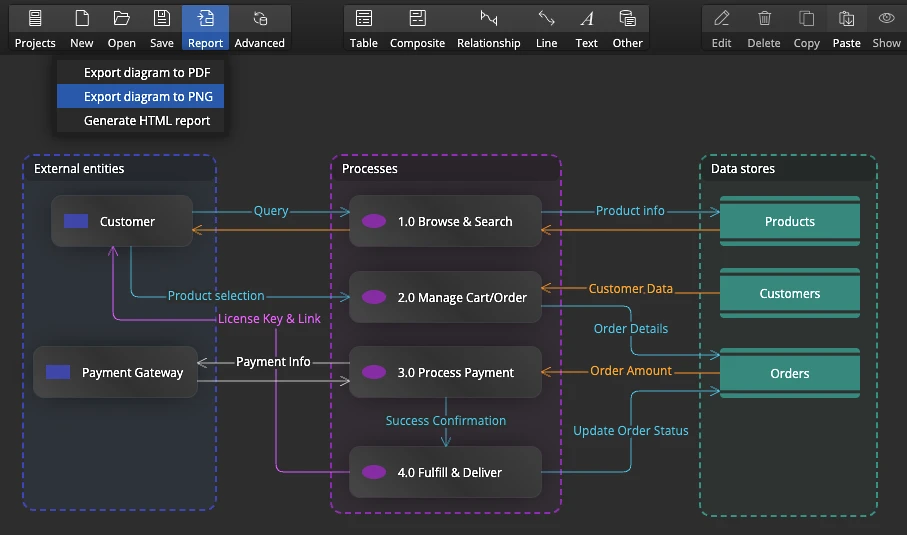
Task: Click the Order Amount flow label
Action: [x=631, y=371]
